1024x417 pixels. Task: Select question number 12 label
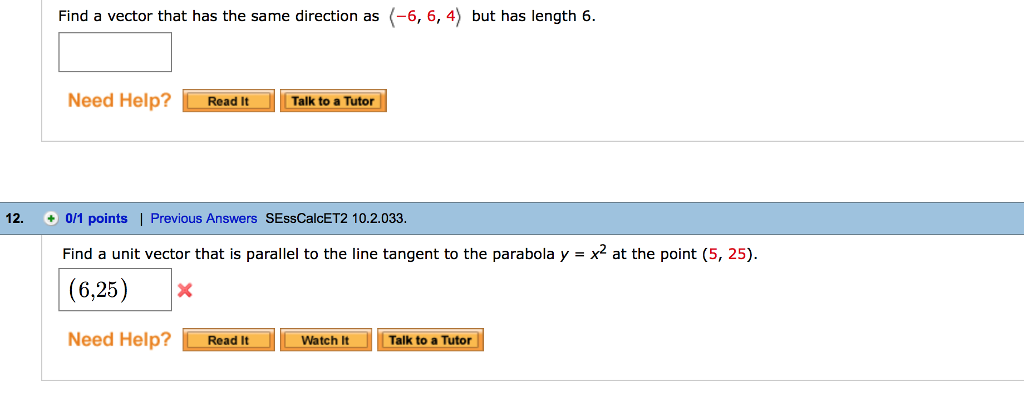[x=14, y=218]
